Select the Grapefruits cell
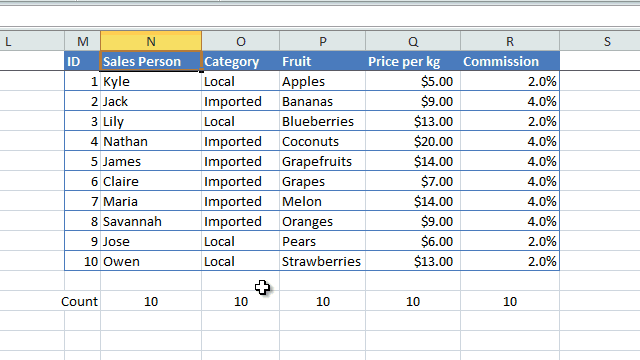 [322, 161]
